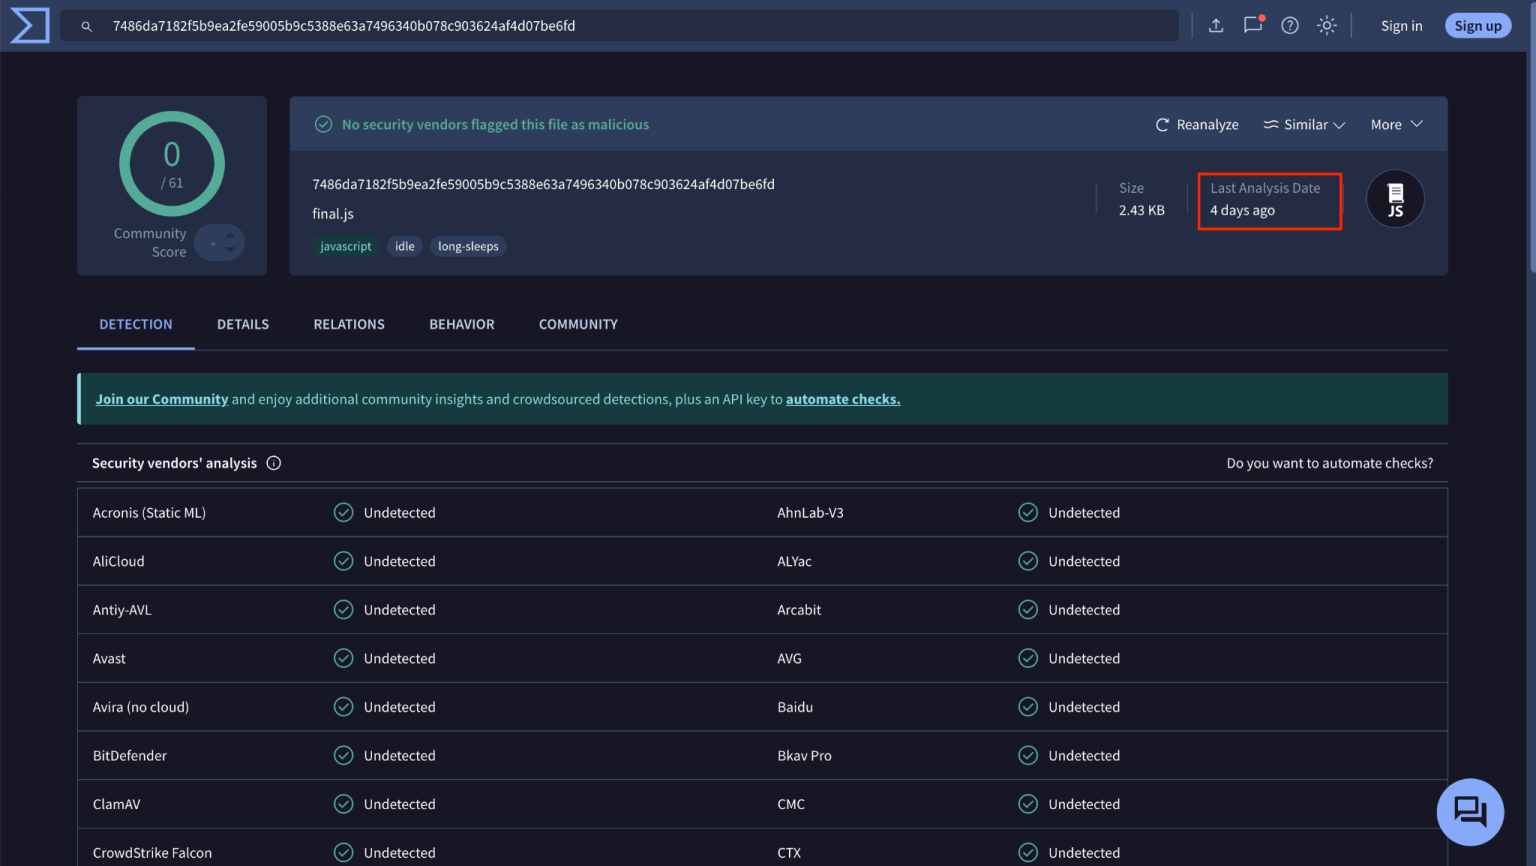
Task: Click inside the hash search input field
Action: pos(600,26)
